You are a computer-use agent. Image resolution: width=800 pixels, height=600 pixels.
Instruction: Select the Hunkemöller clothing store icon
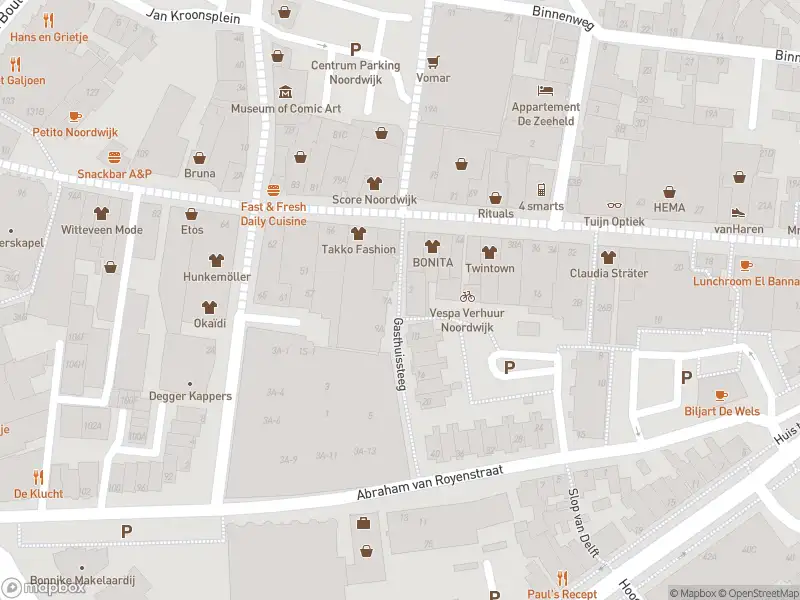(x=216, y=259)
